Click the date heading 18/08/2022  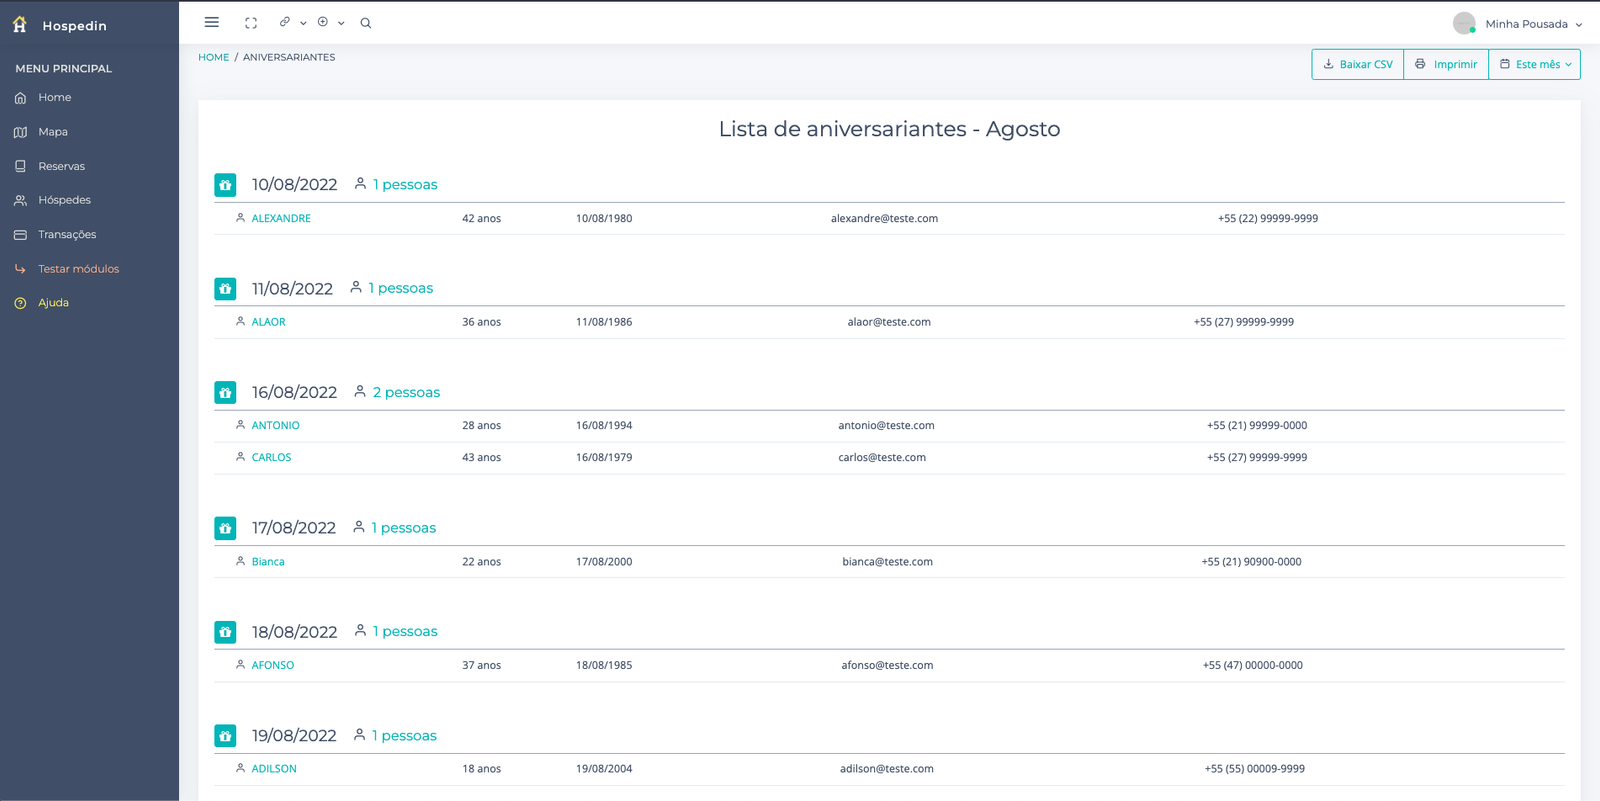tap(294, 632)
